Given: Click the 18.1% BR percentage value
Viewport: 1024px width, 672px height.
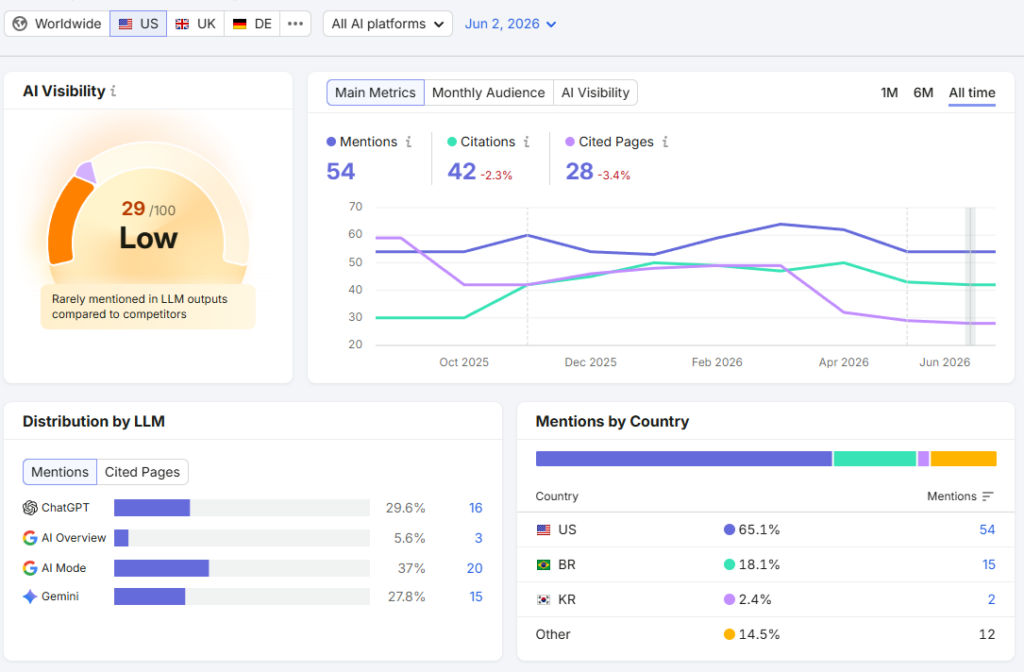Looking at the screenshot, I should click(x=759, y=564).
